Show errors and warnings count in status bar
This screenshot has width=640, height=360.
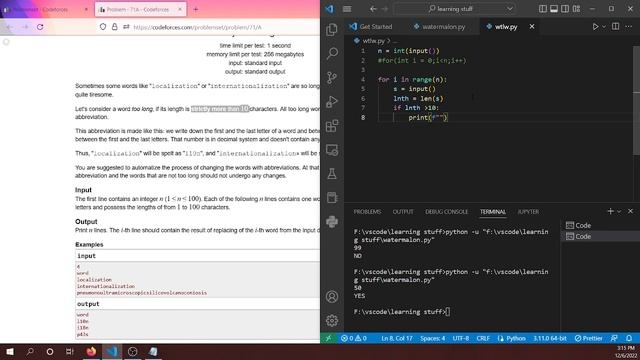pos(354,338)
